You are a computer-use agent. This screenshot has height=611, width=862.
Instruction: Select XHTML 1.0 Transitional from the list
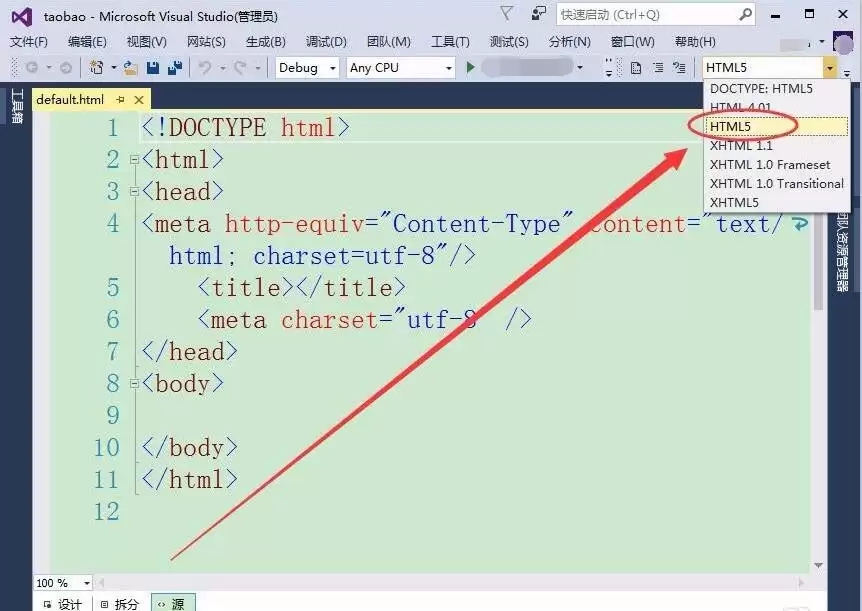777,183
